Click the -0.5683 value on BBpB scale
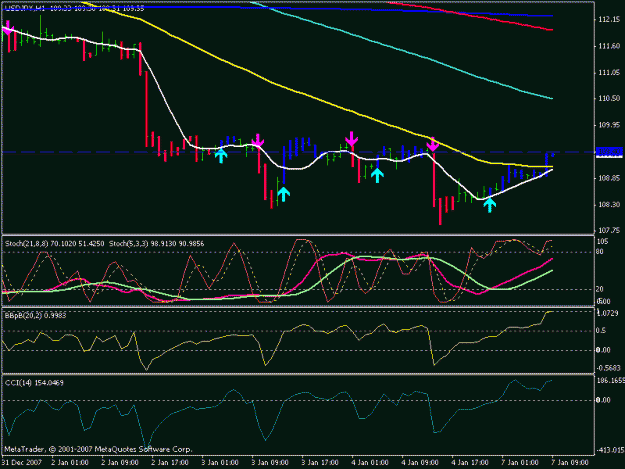Viewport: 625px width, 469px height. point(608,368)
